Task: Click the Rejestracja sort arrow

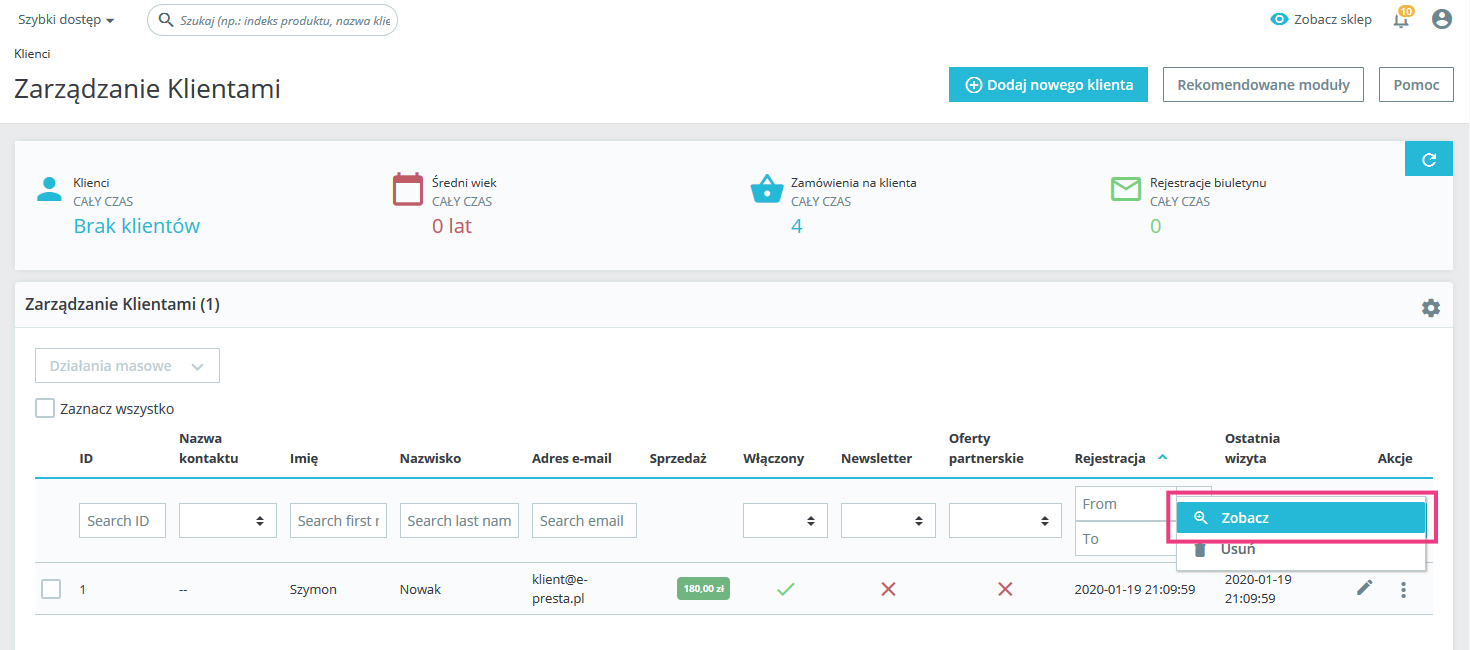Action: [1162, 458]
